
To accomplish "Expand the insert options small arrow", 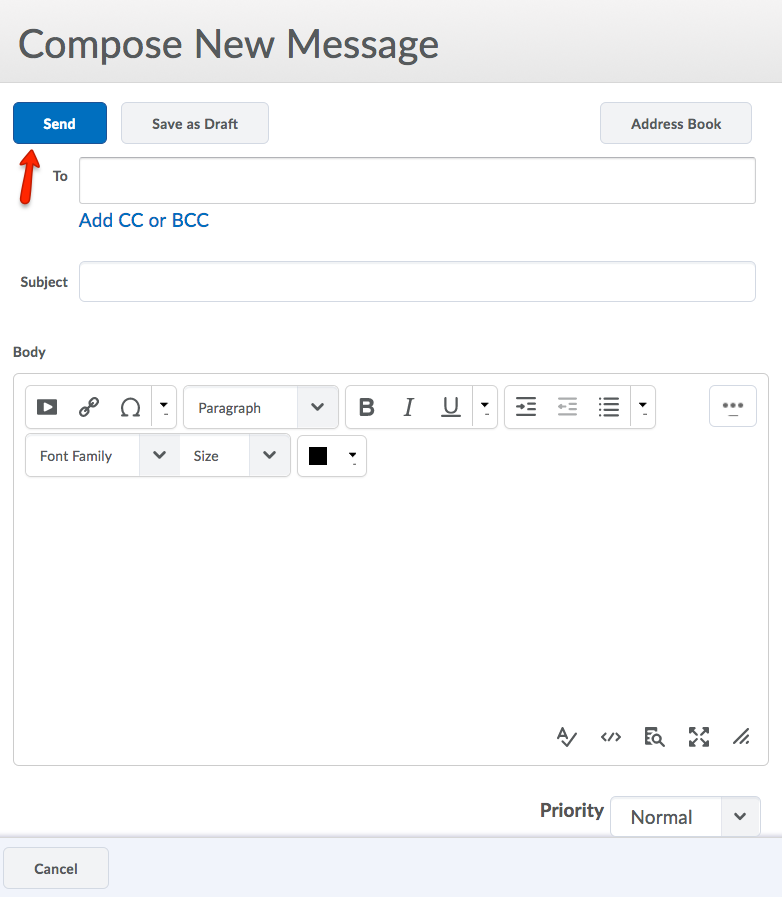I will tap(164, 407).
